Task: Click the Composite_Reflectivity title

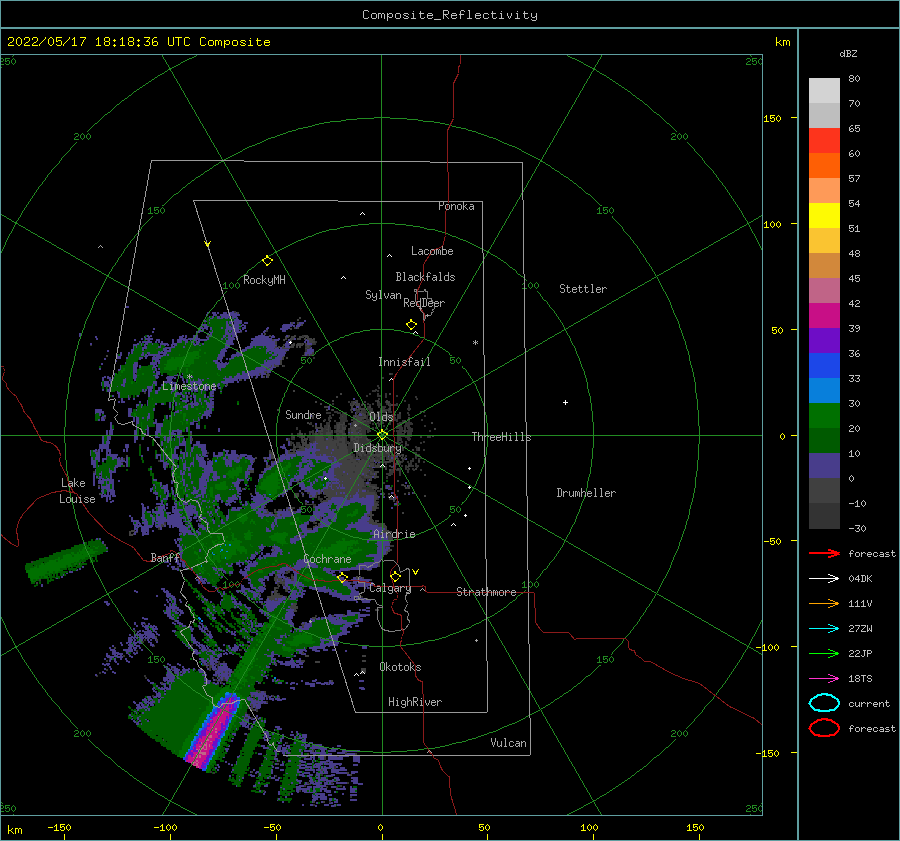Action: click(450, 15)
